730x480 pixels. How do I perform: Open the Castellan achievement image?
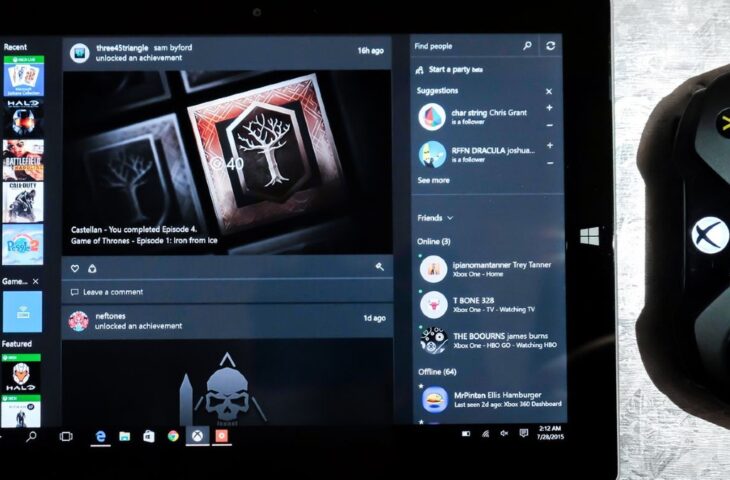pos(227,162)
